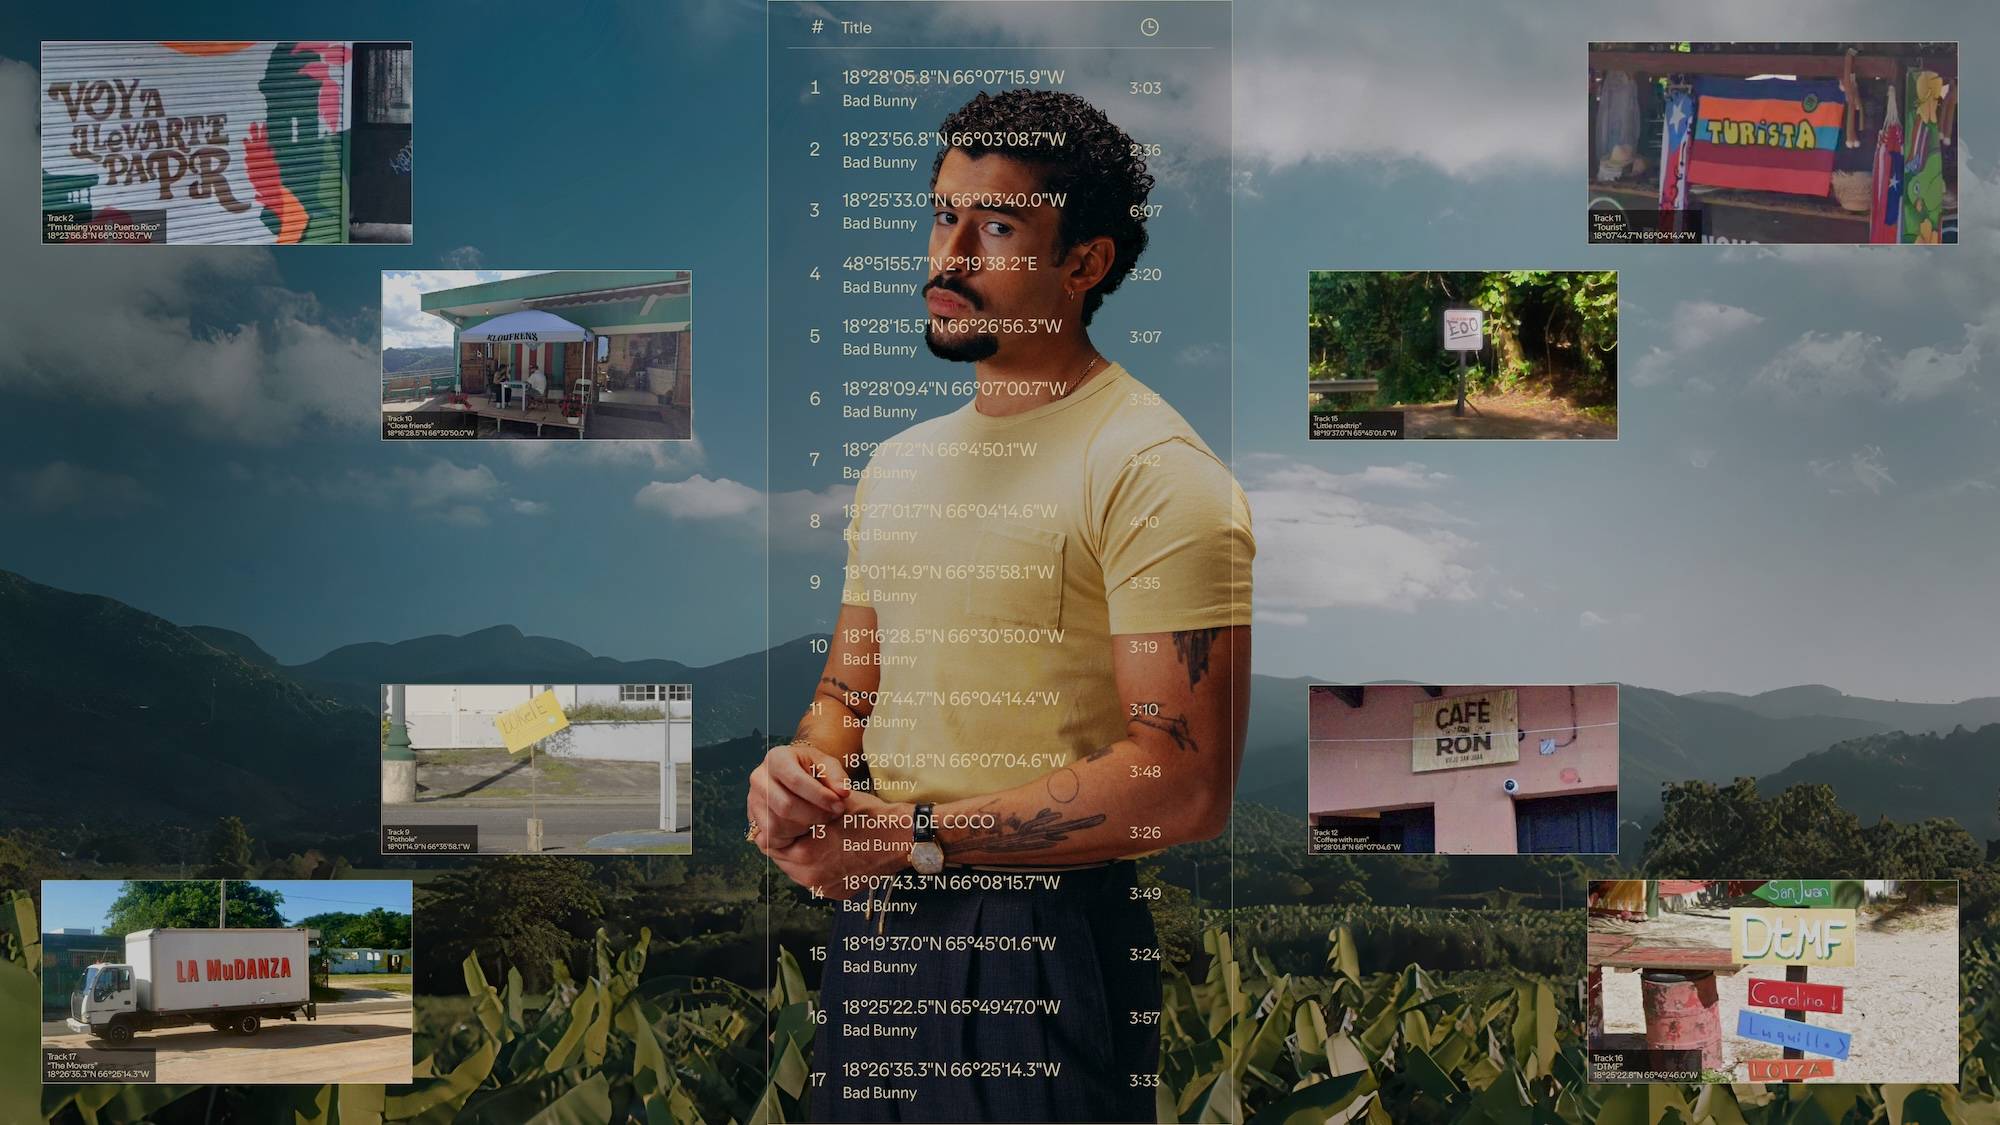Open the Track 10 'Close friends' thumbnail
Screen dimensions: 2000x1125
click(536, 355)
